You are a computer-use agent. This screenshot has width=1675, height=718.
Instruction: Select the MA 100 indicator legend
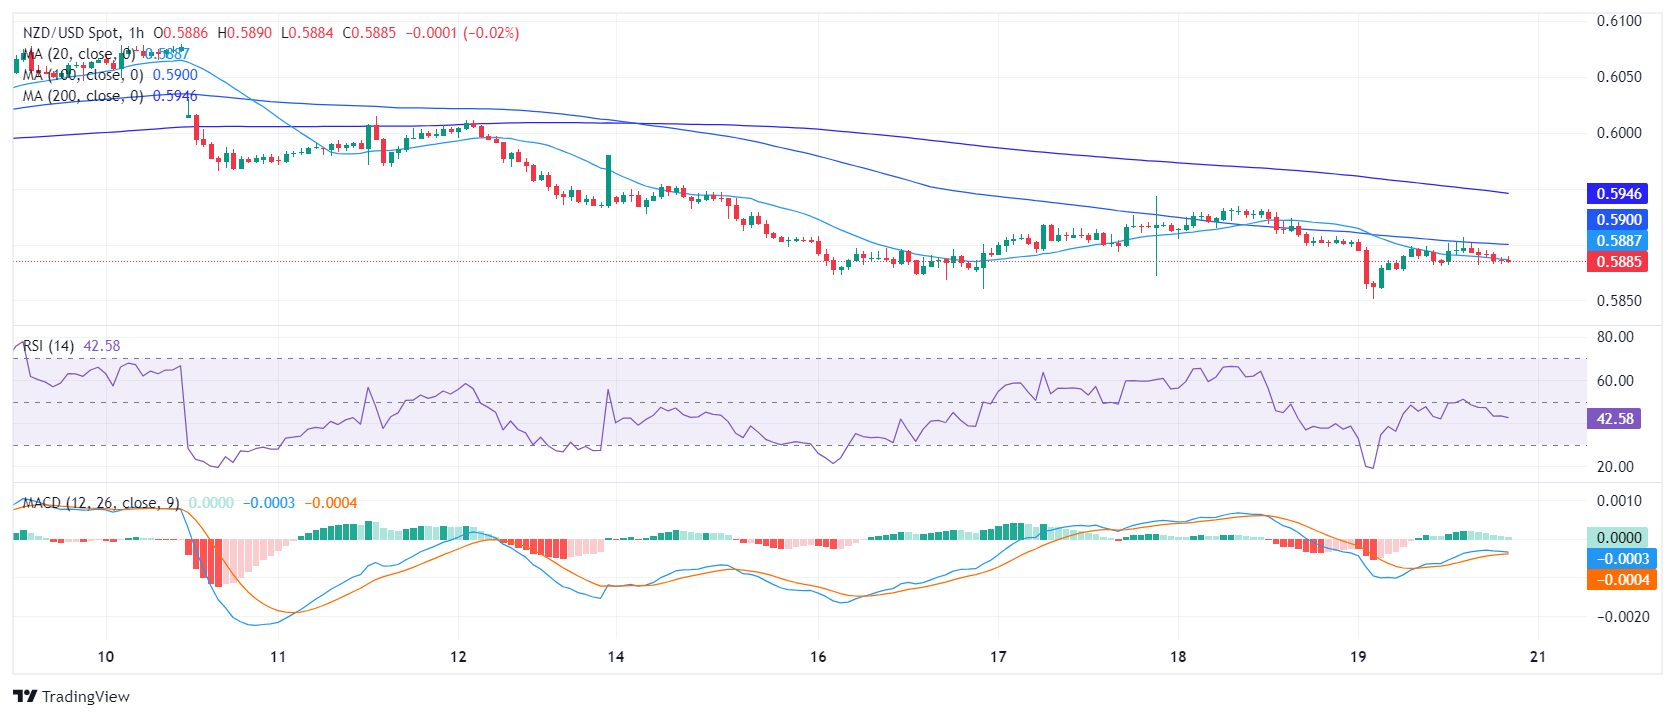point(82,75)
